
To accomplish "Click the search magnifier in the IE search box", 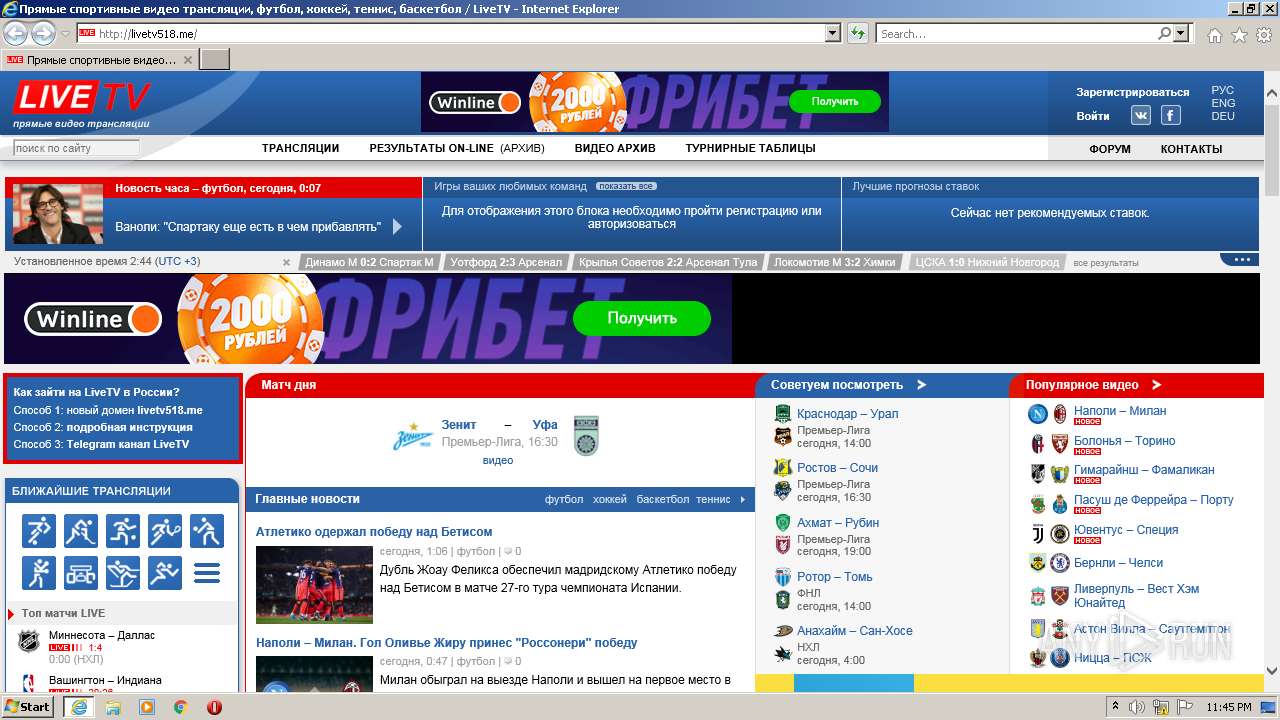I will point(1165,33).
